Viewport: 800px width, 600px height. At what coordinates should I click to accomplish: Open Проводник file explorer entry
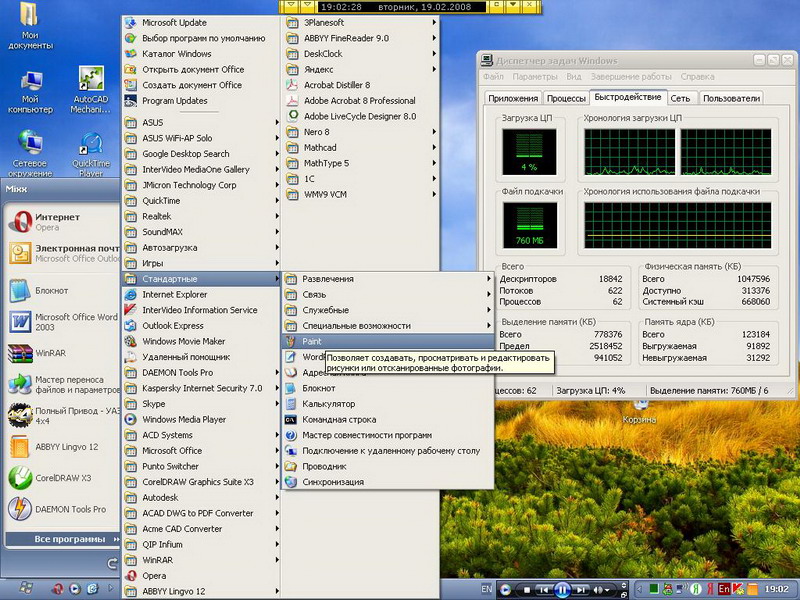tap(388, 466)
